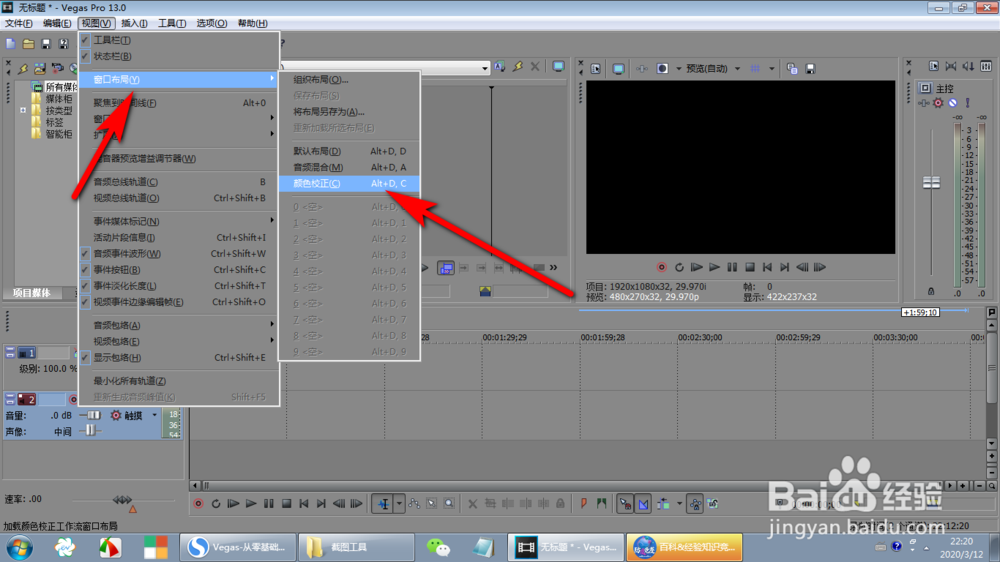Toggle 显示包络(H) checked item
The height and width of the screenshot is (562, 1000).
(179, 357)
